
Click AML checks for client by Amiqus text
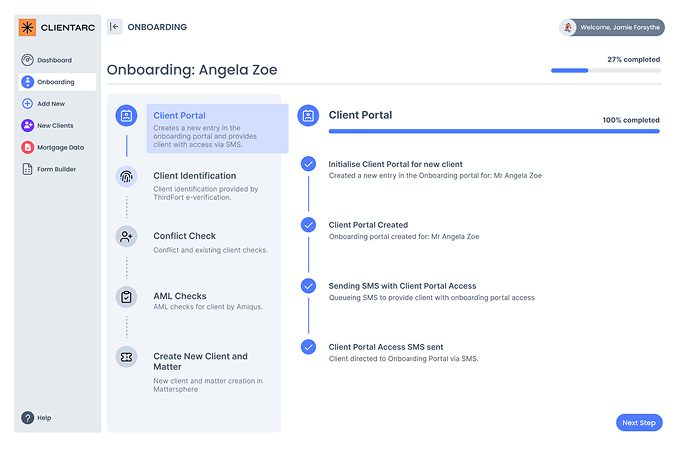(208, 307)
